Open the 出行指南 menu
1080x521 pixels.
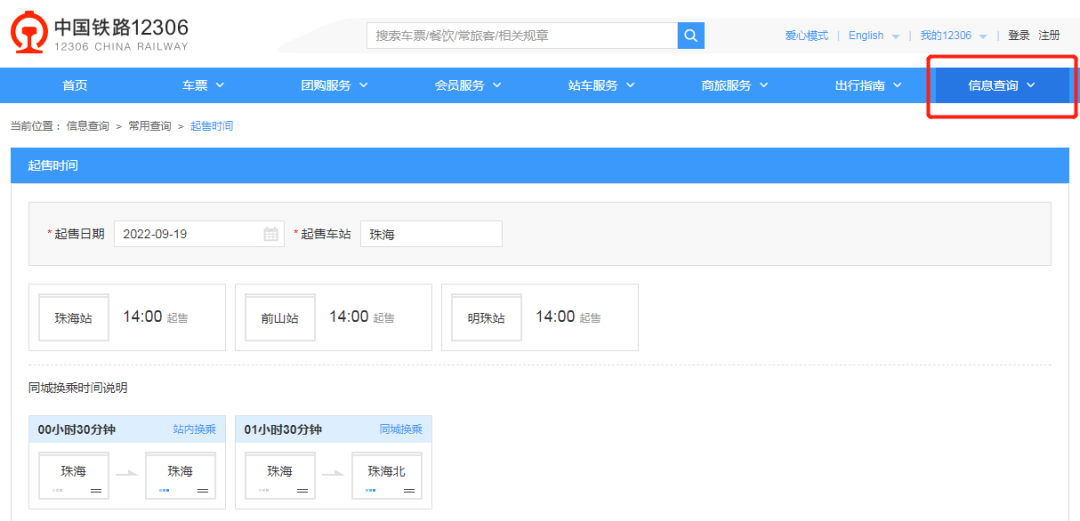pyautogui.click(x=868, y=86)
